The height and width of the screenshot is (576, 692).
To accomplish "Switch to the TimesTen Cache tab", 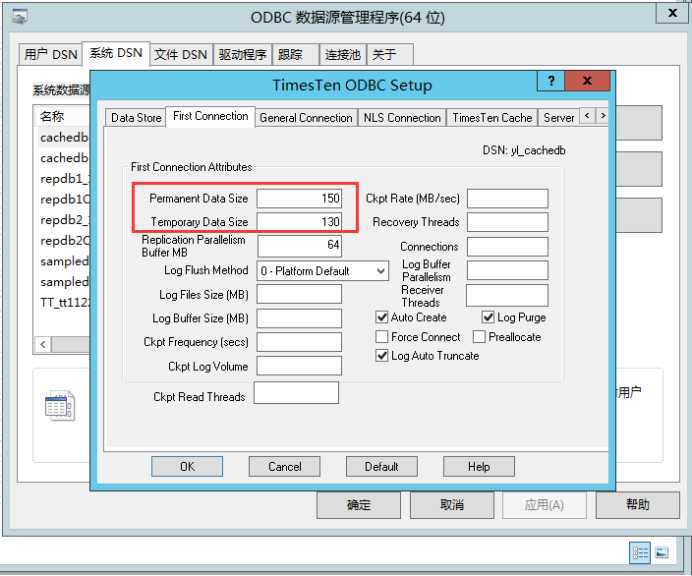I will click(x=492, y=118).
